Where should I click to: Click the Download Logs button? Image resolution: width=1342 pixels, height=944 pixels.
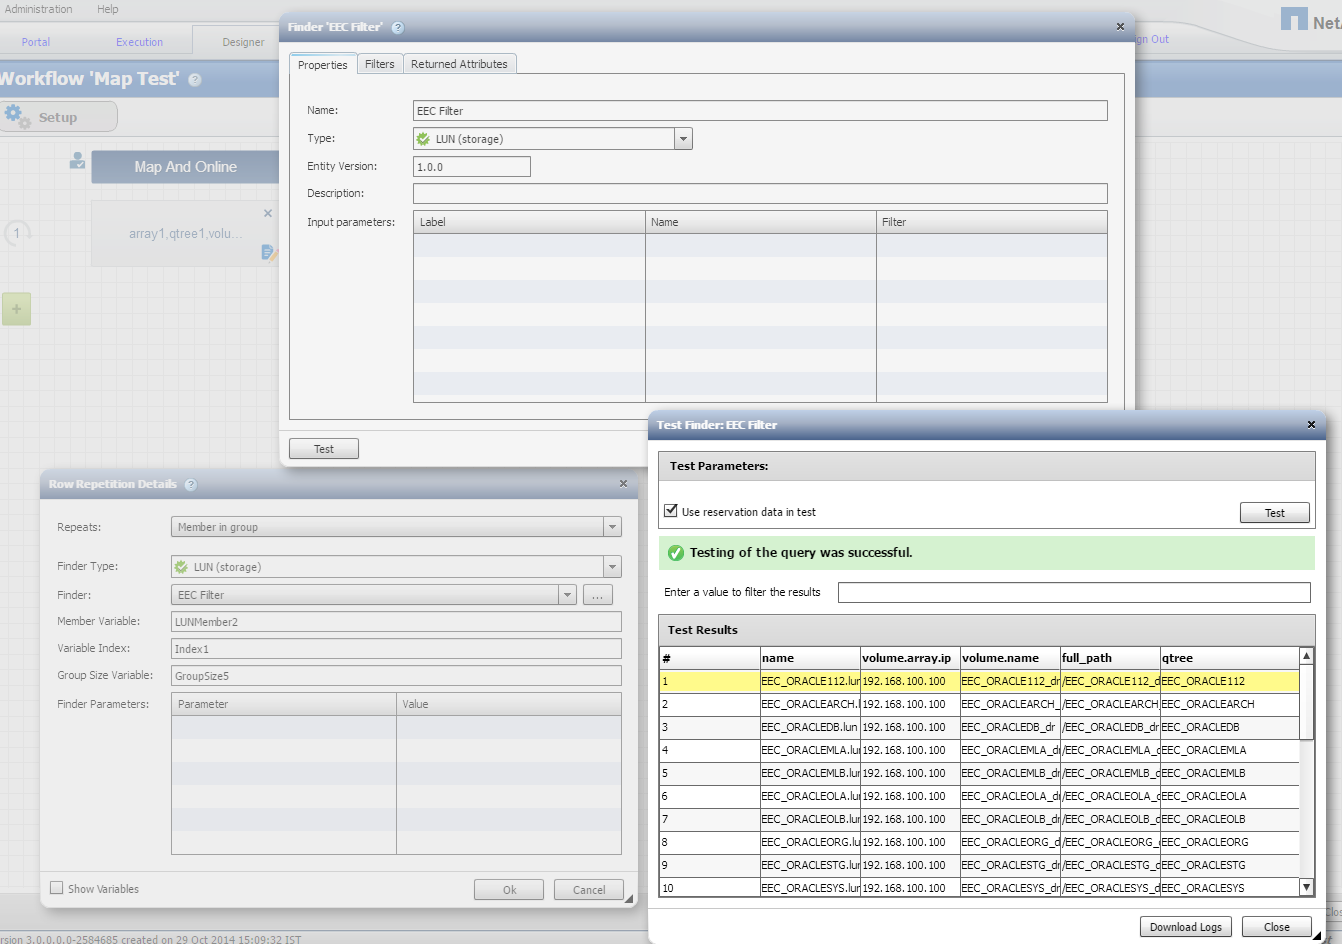tap(1185, 927)
